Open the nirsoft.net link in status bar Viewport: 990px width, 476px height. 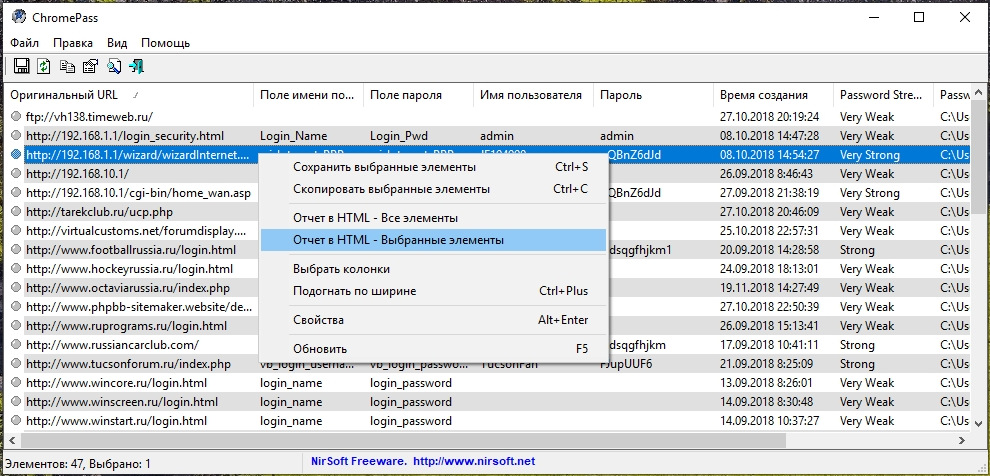[474, 461]
